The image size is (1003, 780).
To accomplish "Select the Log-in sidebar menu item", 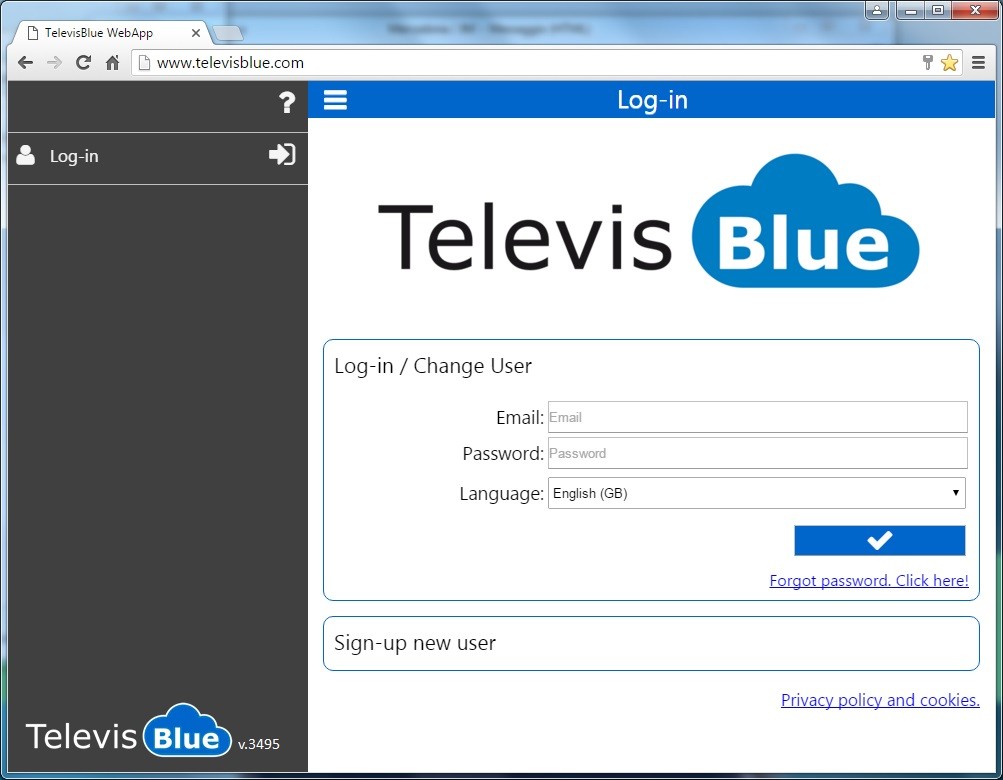I will pos(158,158).
